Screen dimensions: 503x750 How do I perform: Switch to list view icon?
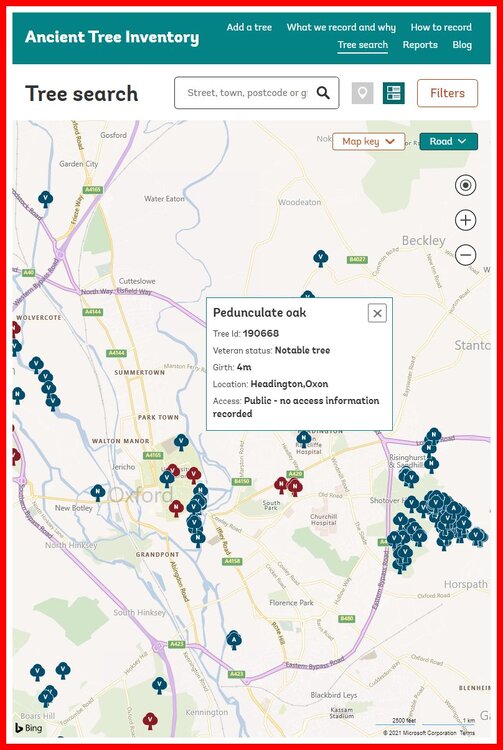(394, 93)
